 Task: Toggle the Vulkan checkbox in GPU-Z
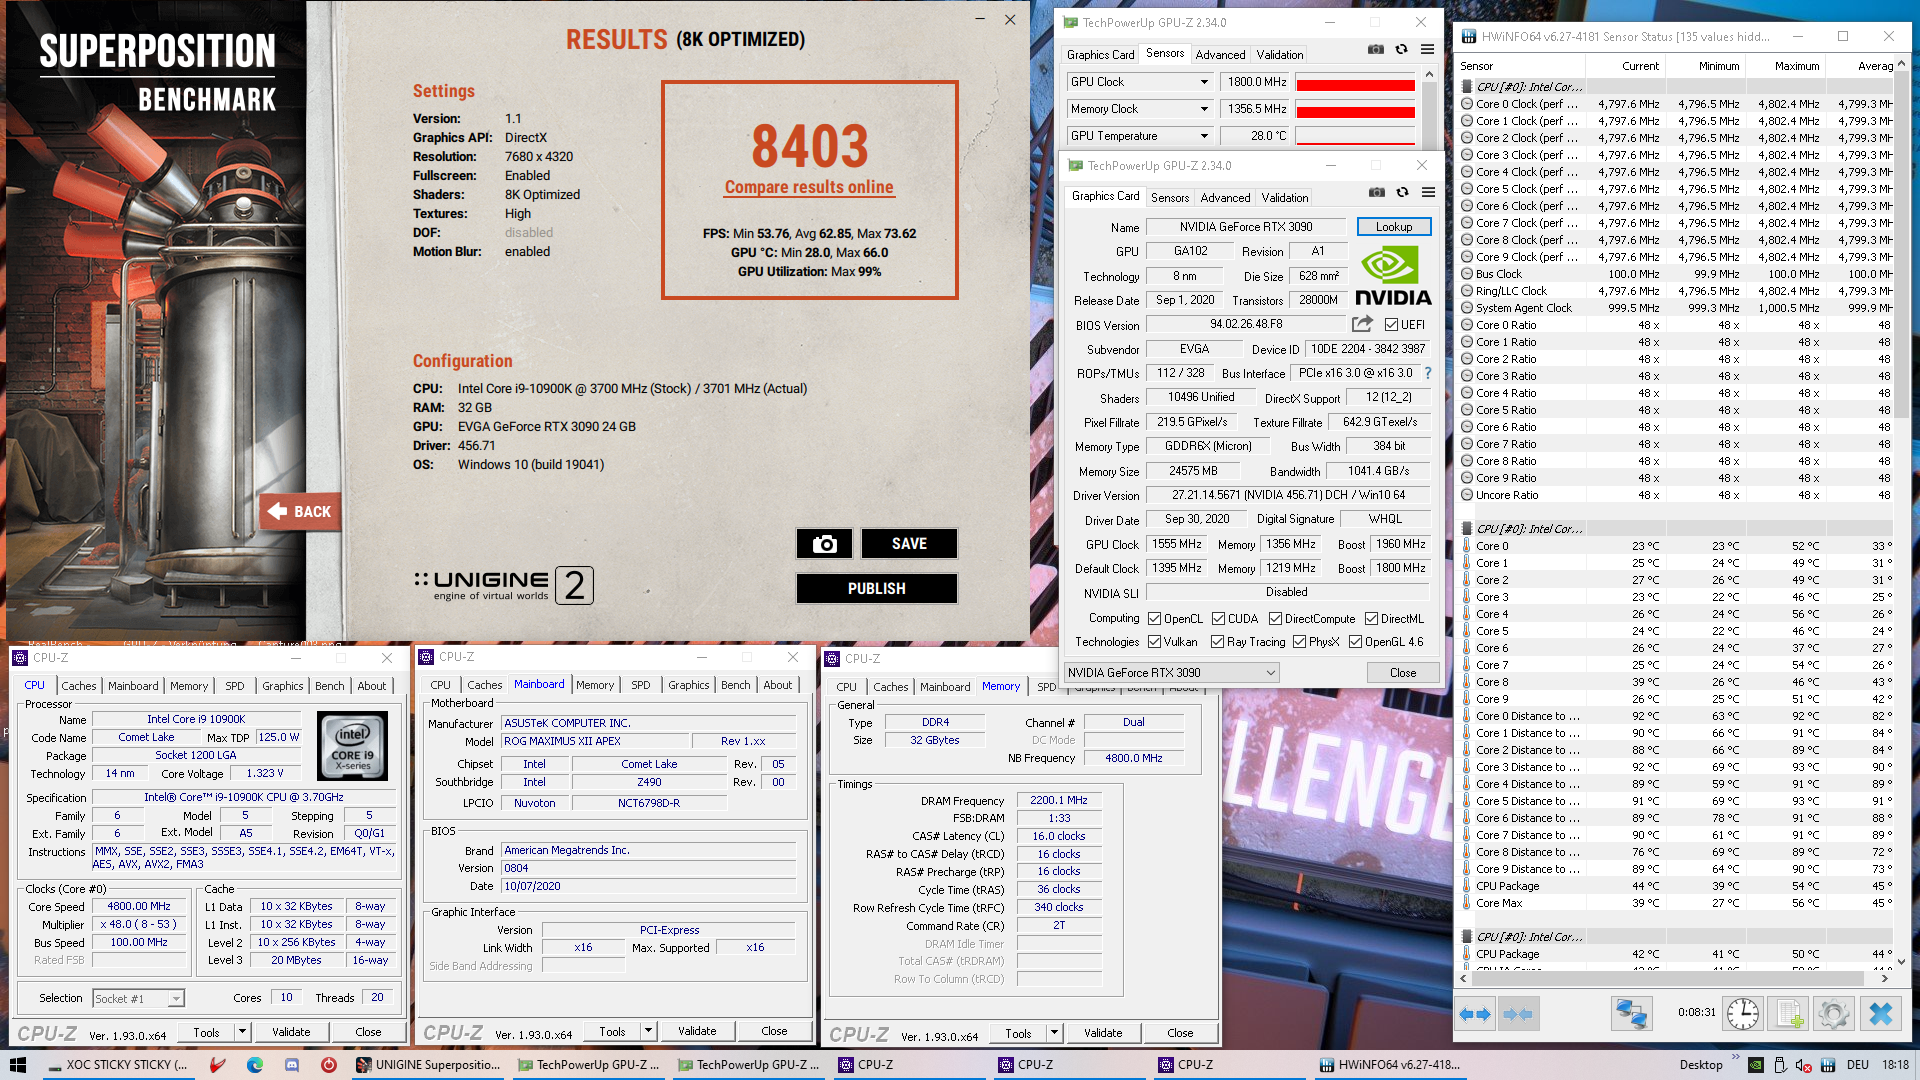coord(1155,642)
